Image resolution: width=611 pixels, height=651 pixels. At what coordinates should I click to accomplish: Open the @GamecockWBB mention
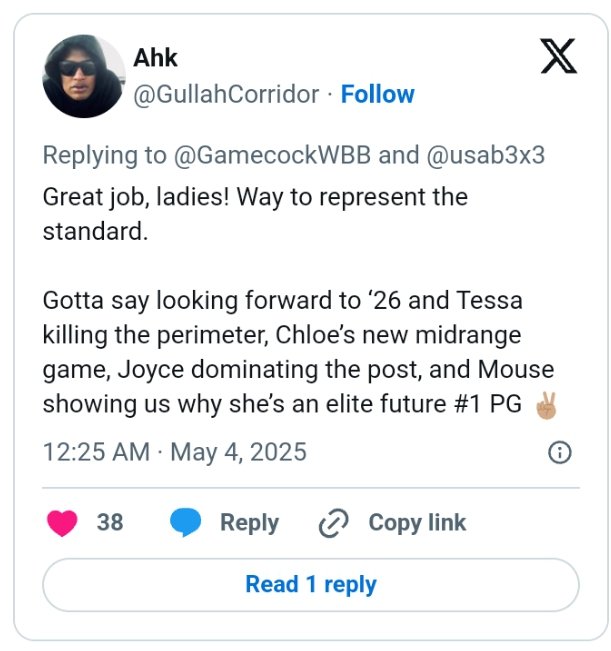tap(272, 155)
